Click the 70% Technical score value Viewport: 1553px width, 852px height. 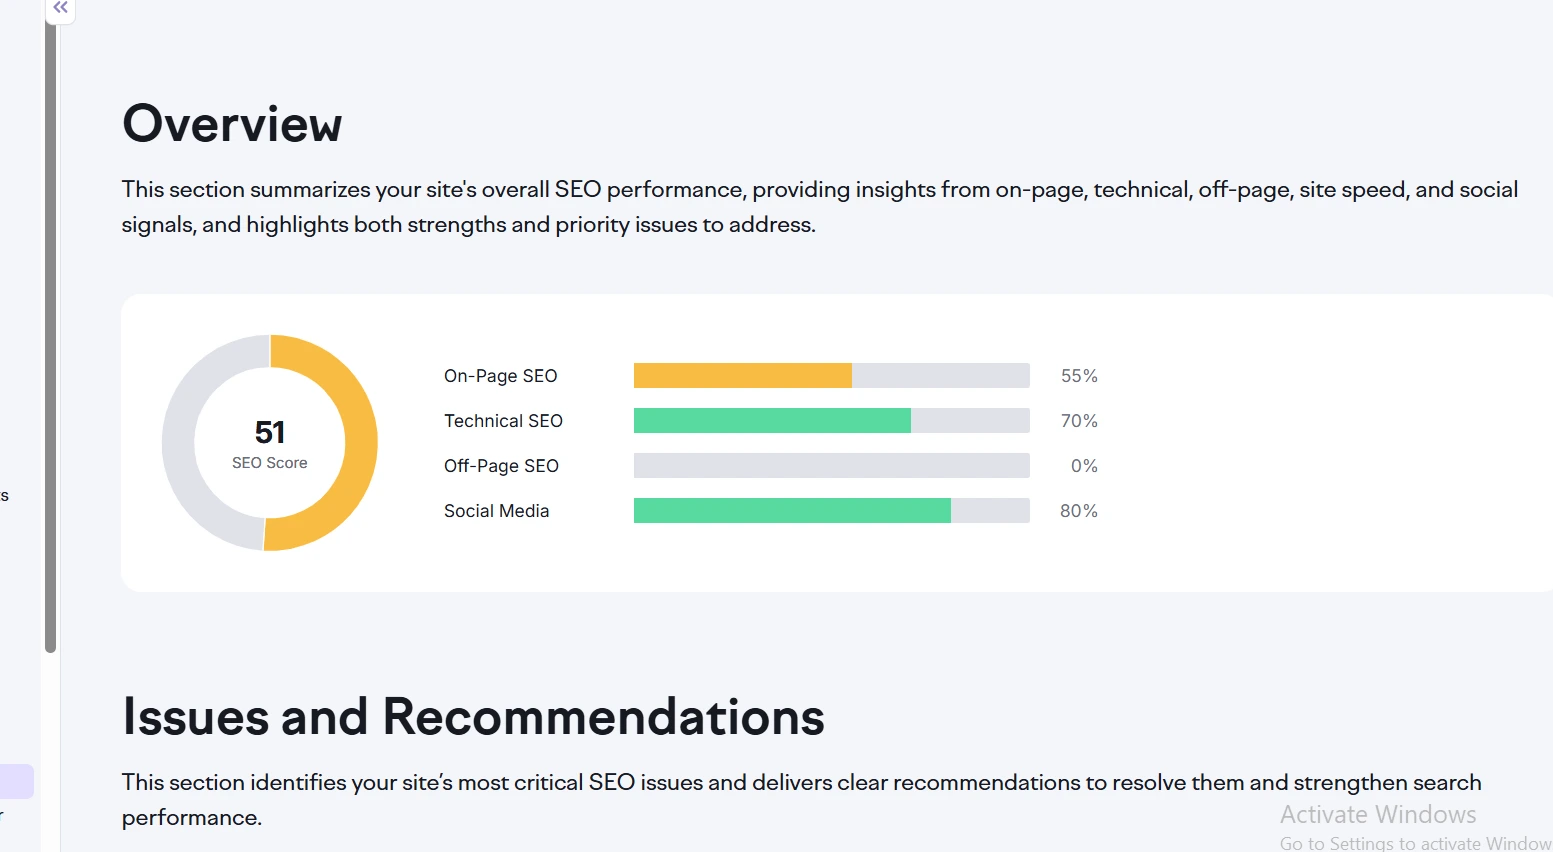coord(1079,421)
